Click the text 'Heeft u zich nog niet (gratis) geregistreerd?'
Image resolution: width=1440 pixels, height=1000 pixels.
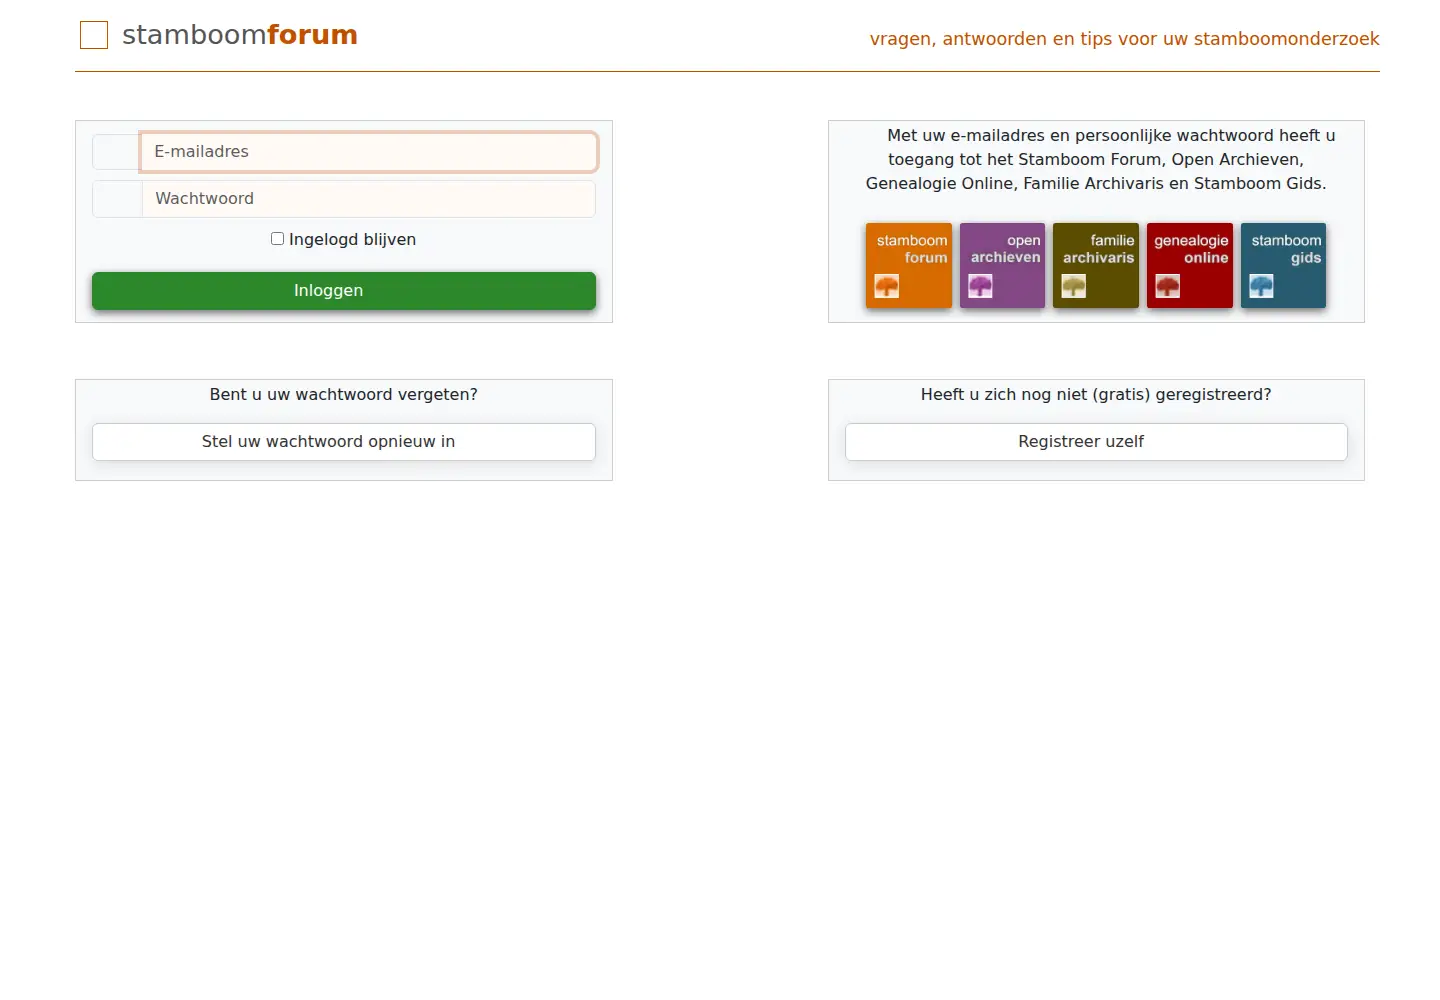tap(1096, 395)
